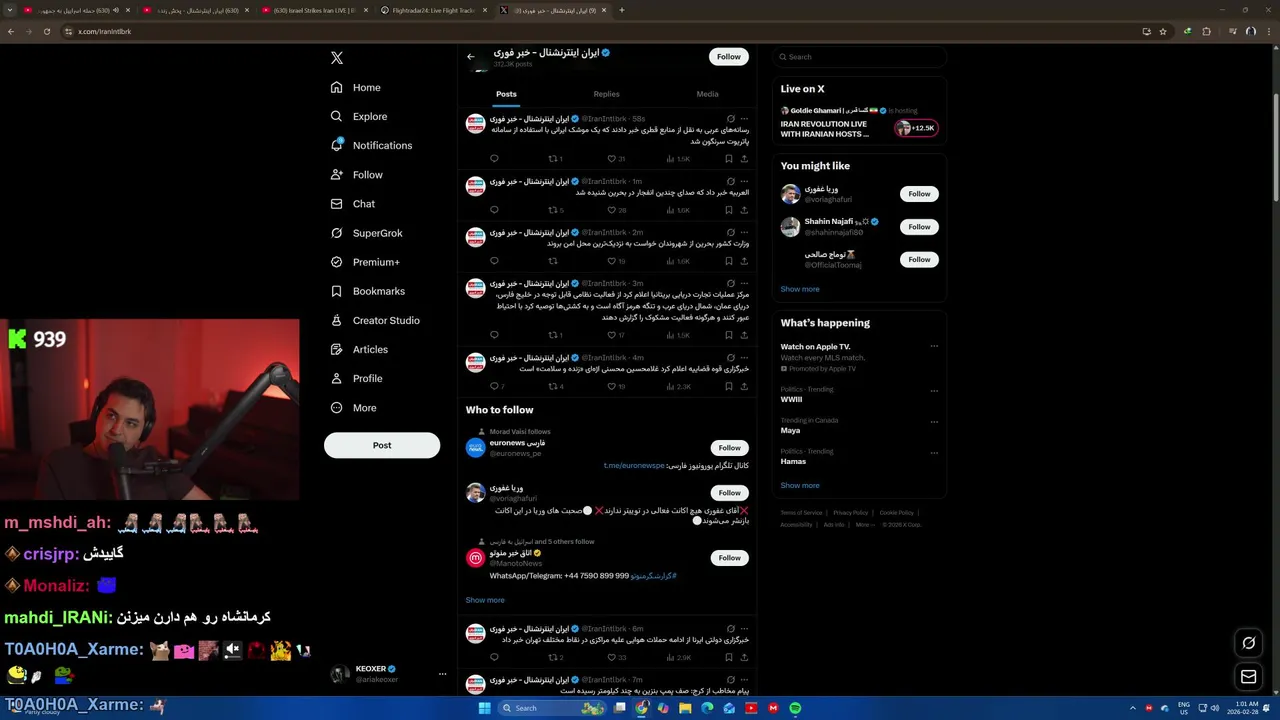Open Chat envelope icon in sidebar
Screen dimensions: 1280x720
click(x=337, y=204)
